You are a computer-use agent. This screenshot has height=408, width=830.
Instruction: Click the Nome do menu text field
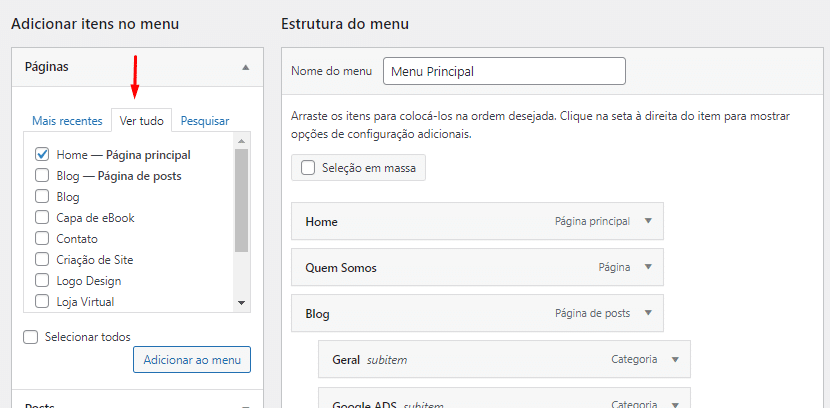(x=504, y=72)
